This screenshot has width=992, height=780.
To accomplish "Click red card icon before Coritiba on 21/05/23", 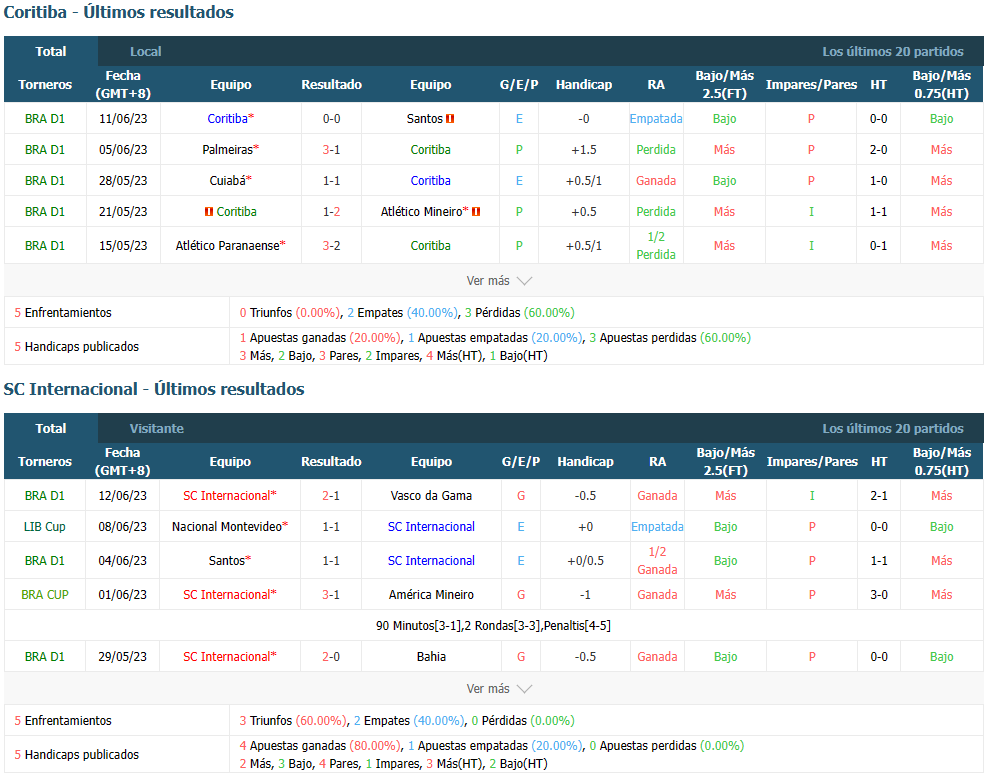I will point(209,212).
